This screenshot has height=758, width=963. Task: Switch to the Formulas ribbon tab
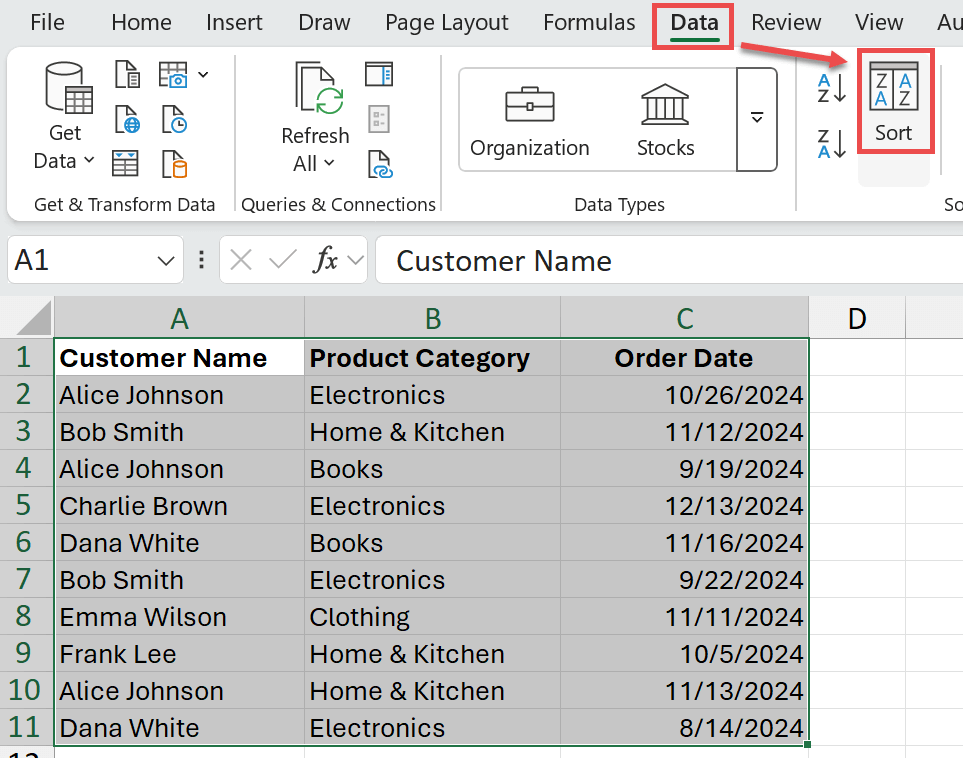tap(588, 23)
